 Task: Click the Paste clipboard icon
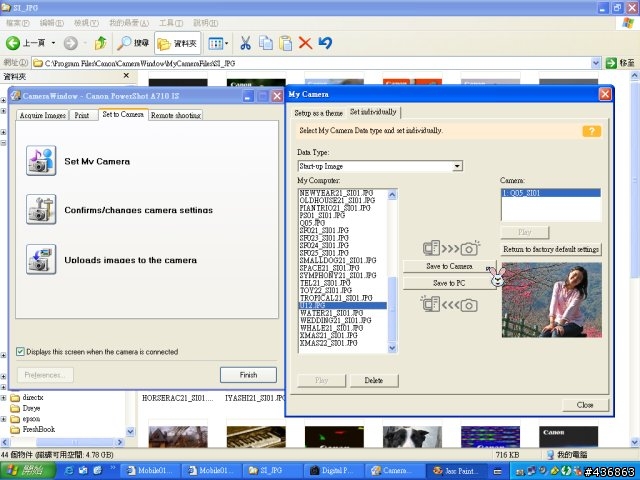(286, 43)
